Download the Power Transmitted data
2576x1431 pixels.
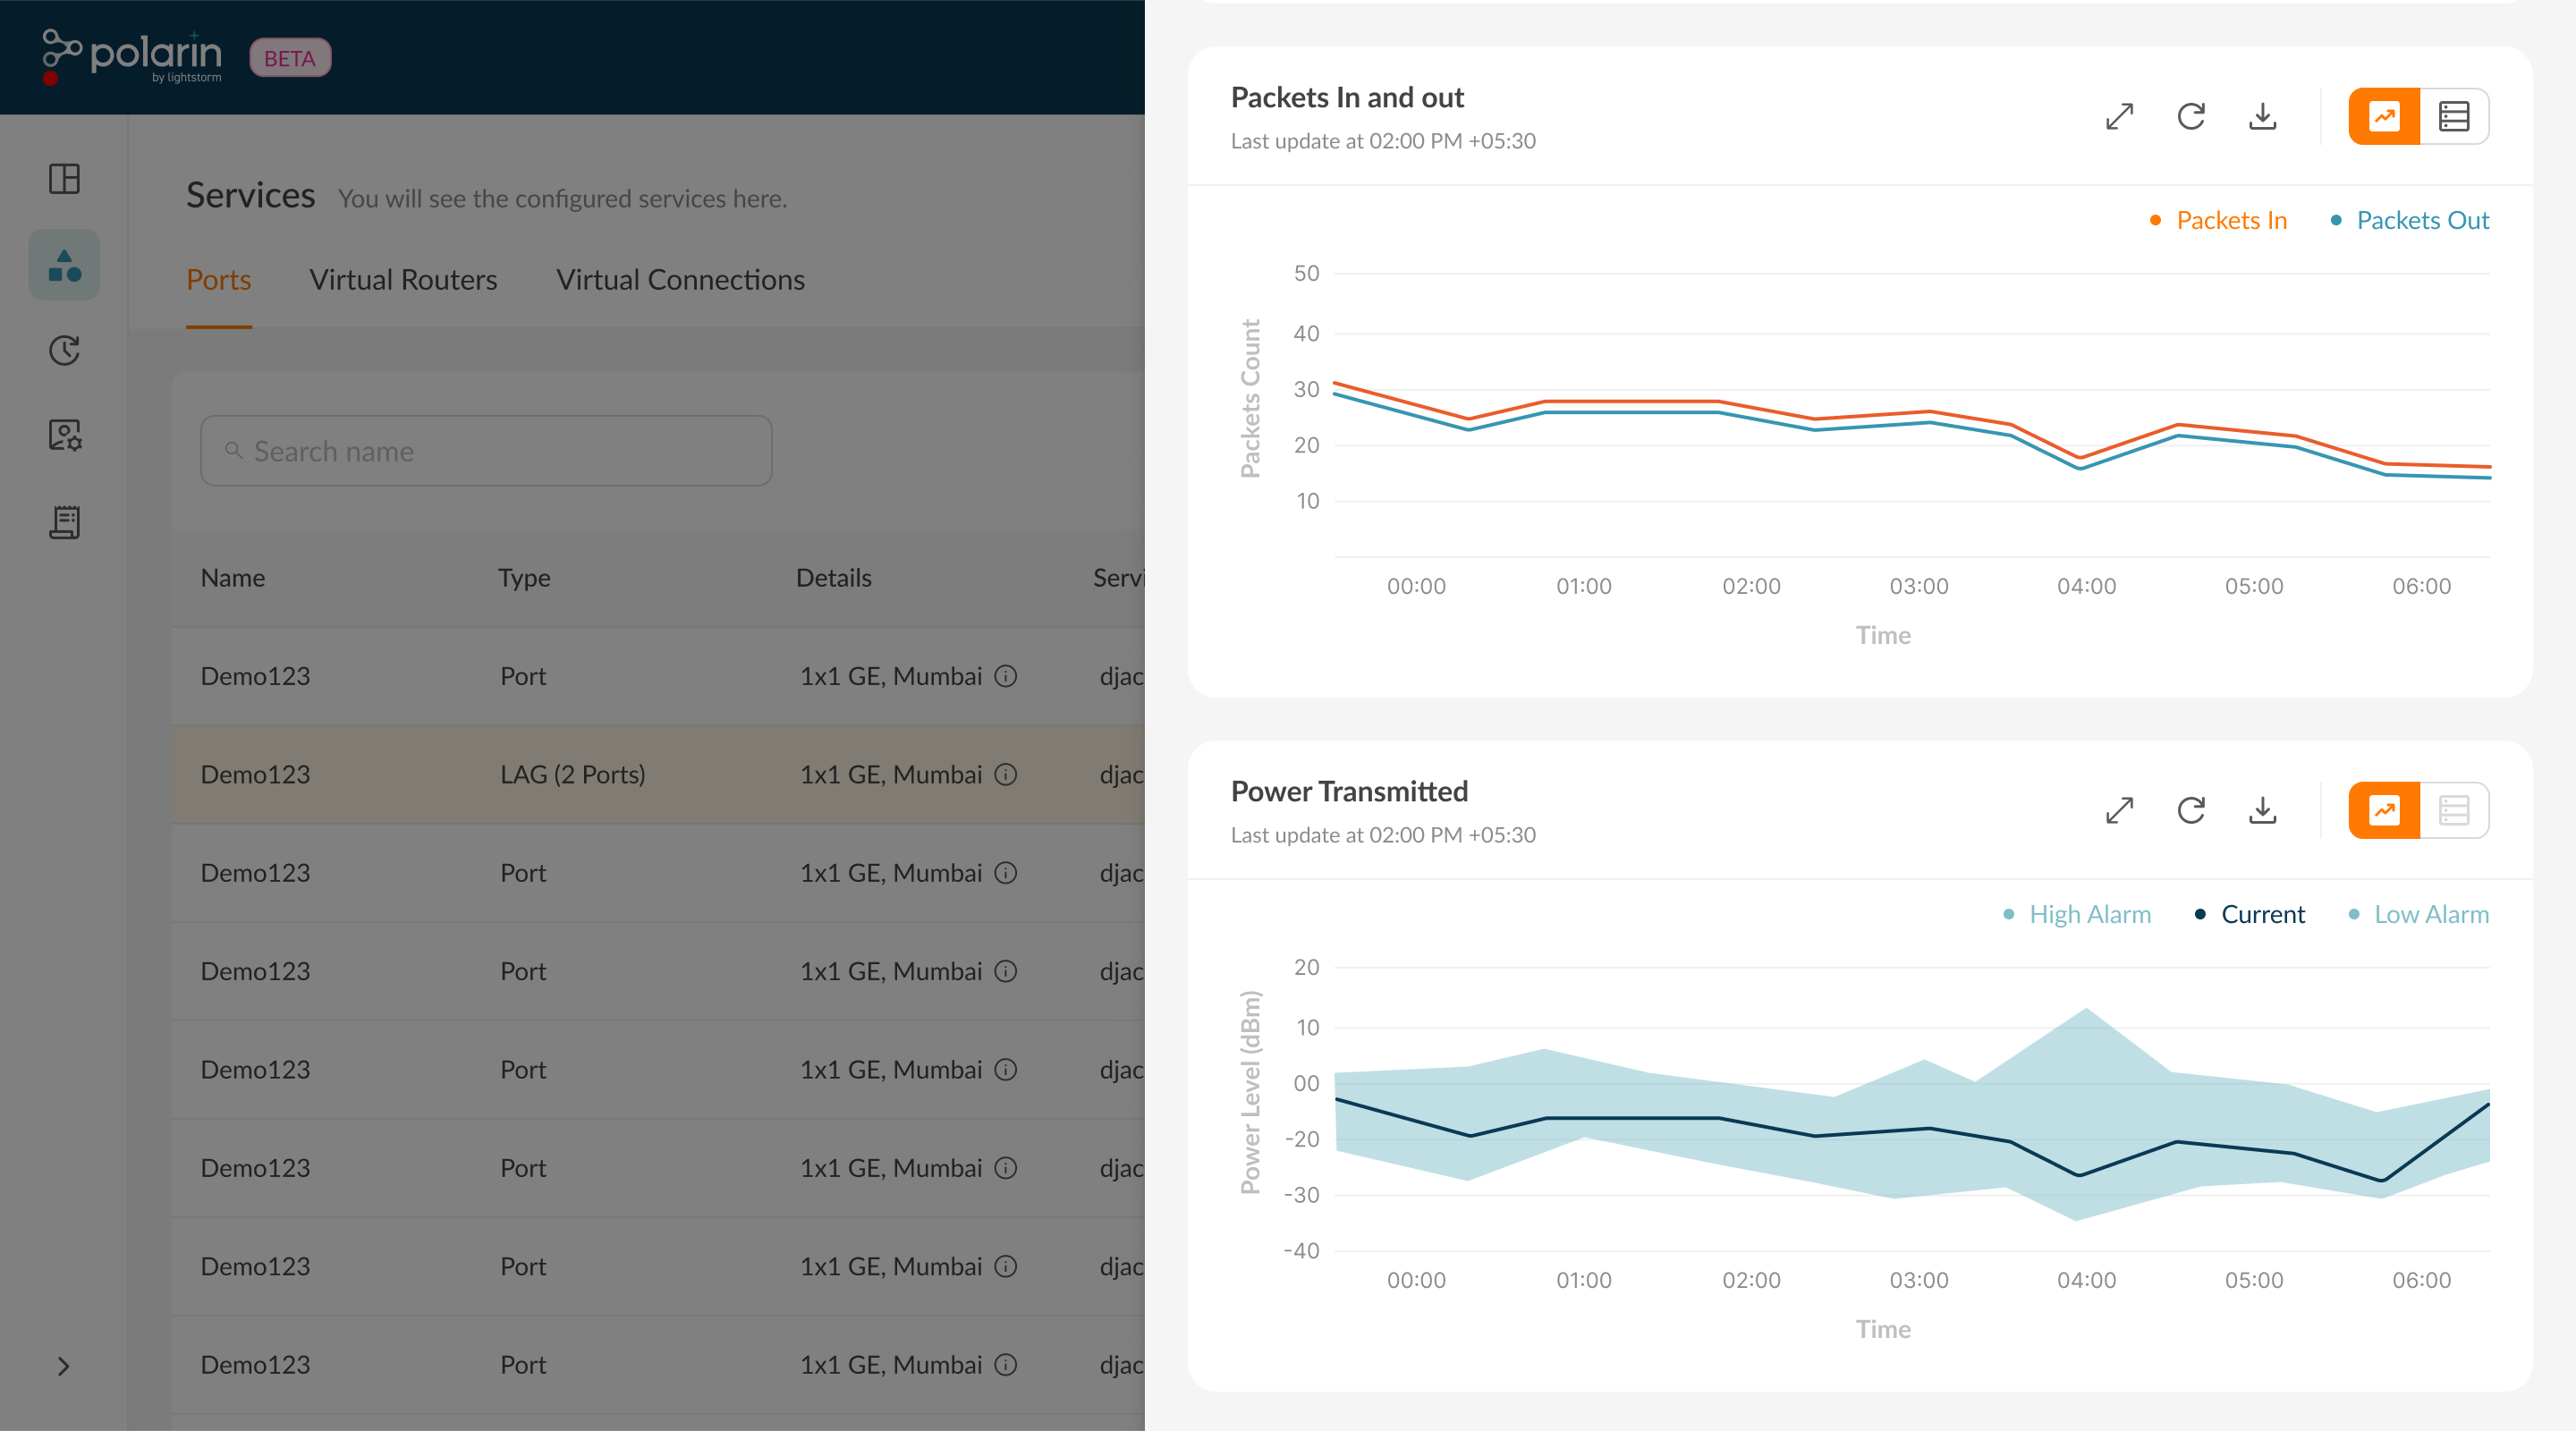2262,810
